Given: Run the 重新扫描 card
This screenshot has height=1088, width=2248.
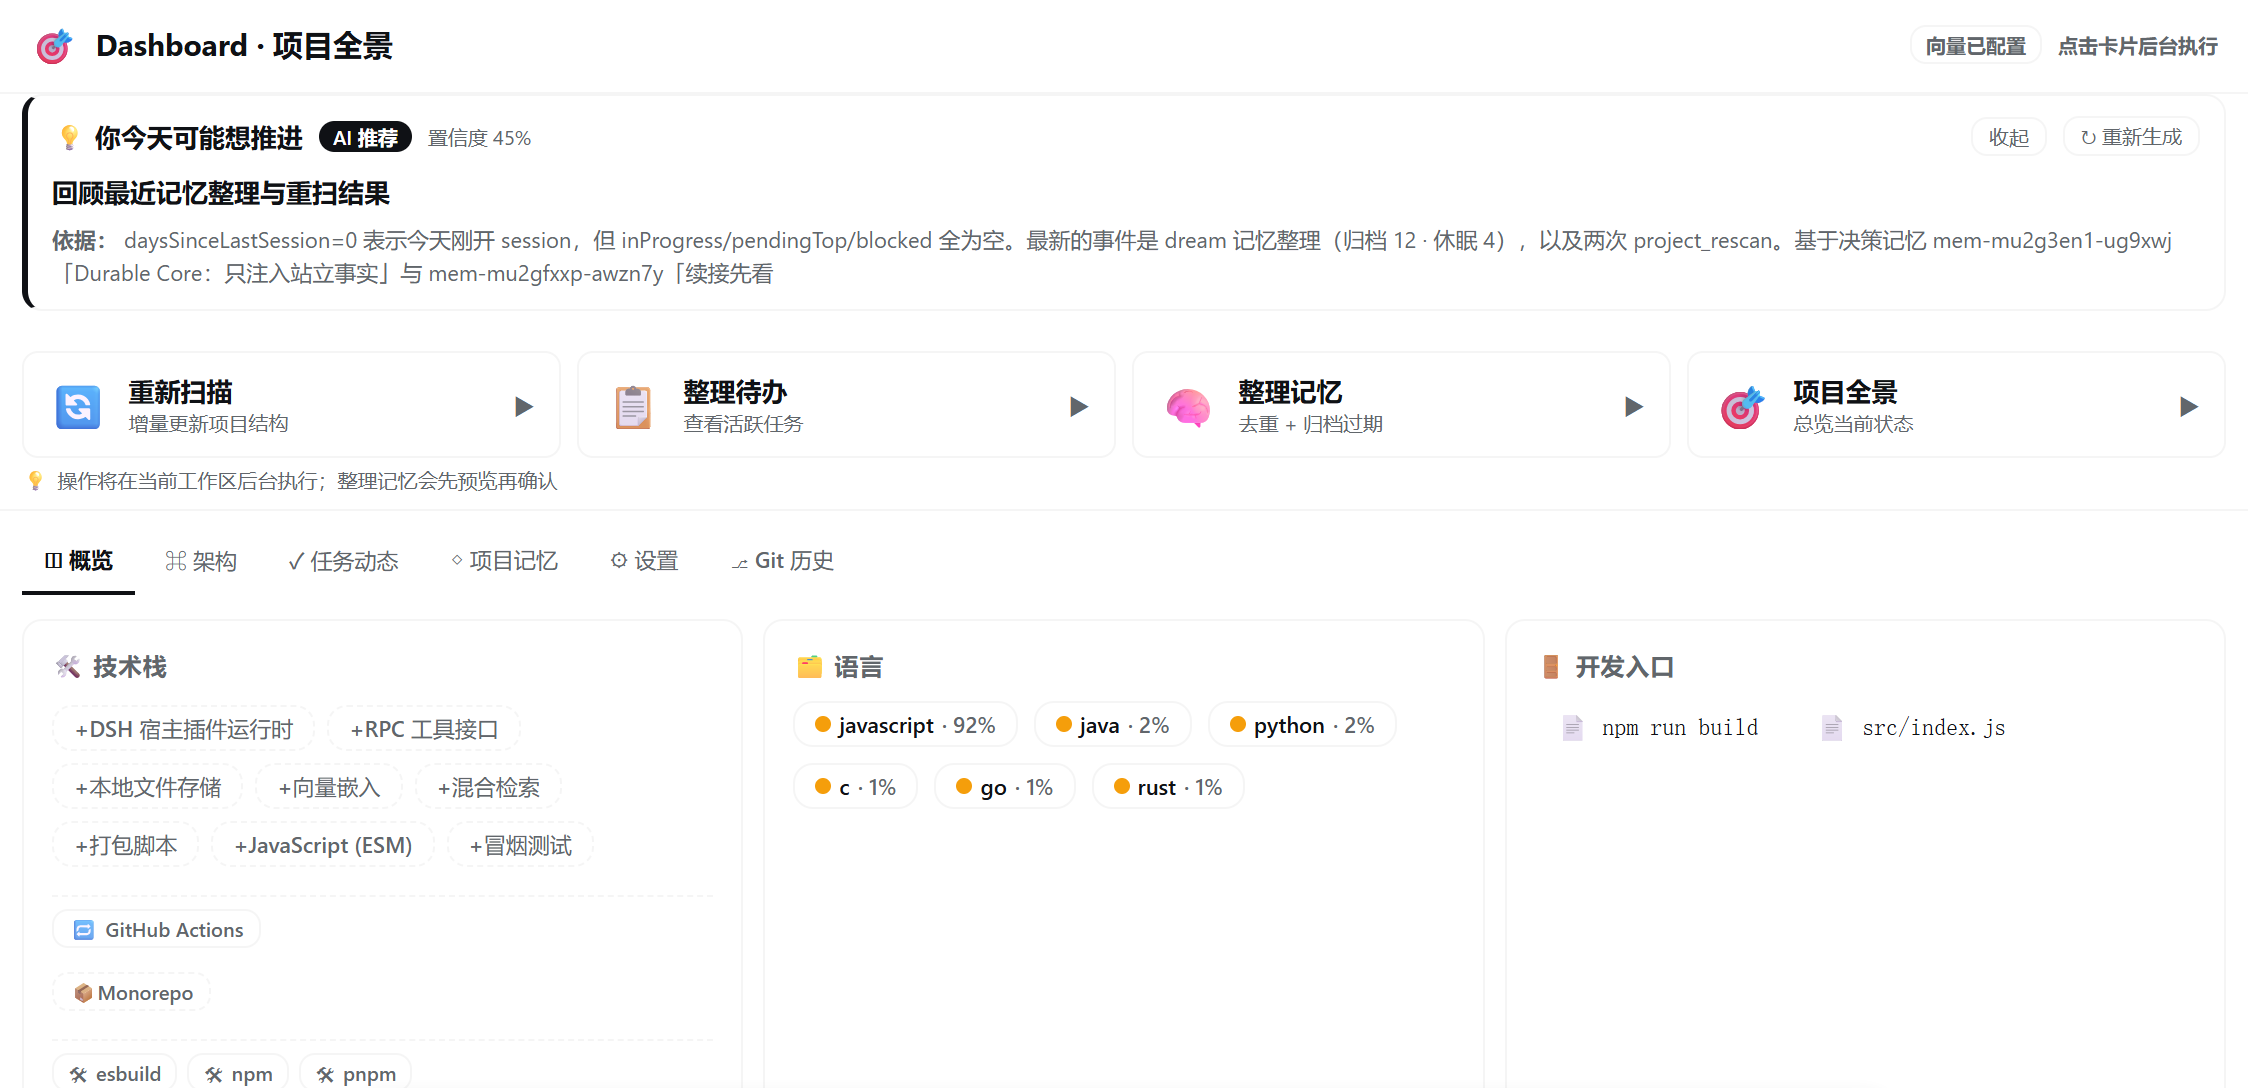Looking at the screenshot, I should coord(291,405).
